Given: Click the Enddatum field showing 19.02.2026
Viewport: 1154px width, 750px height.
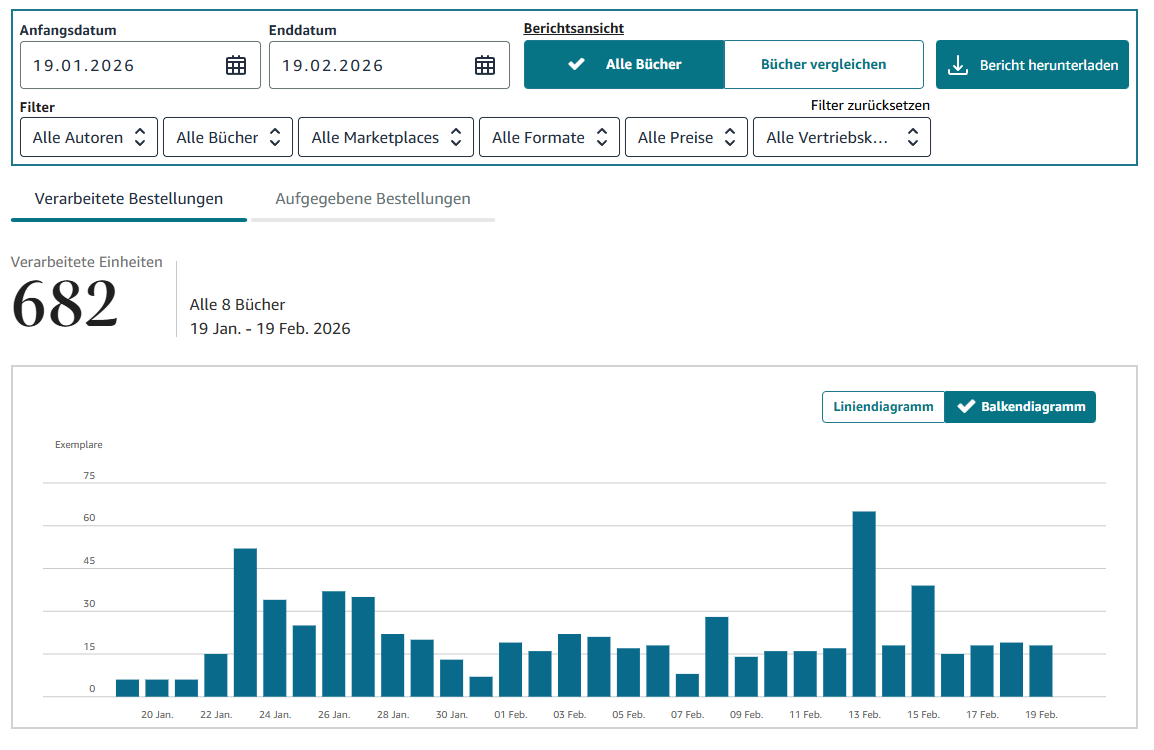Looking at the screenshot, I should (x=389, y=66).
